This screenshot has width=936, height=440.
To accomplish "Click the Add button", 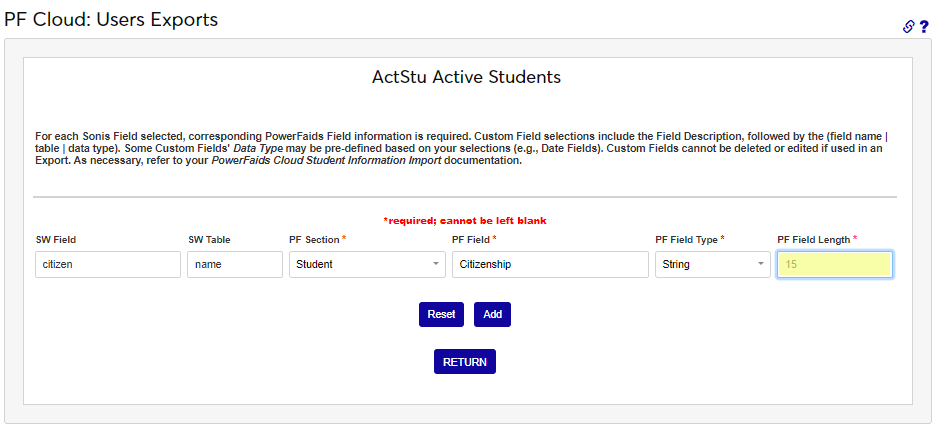I will tap(492, 314).
